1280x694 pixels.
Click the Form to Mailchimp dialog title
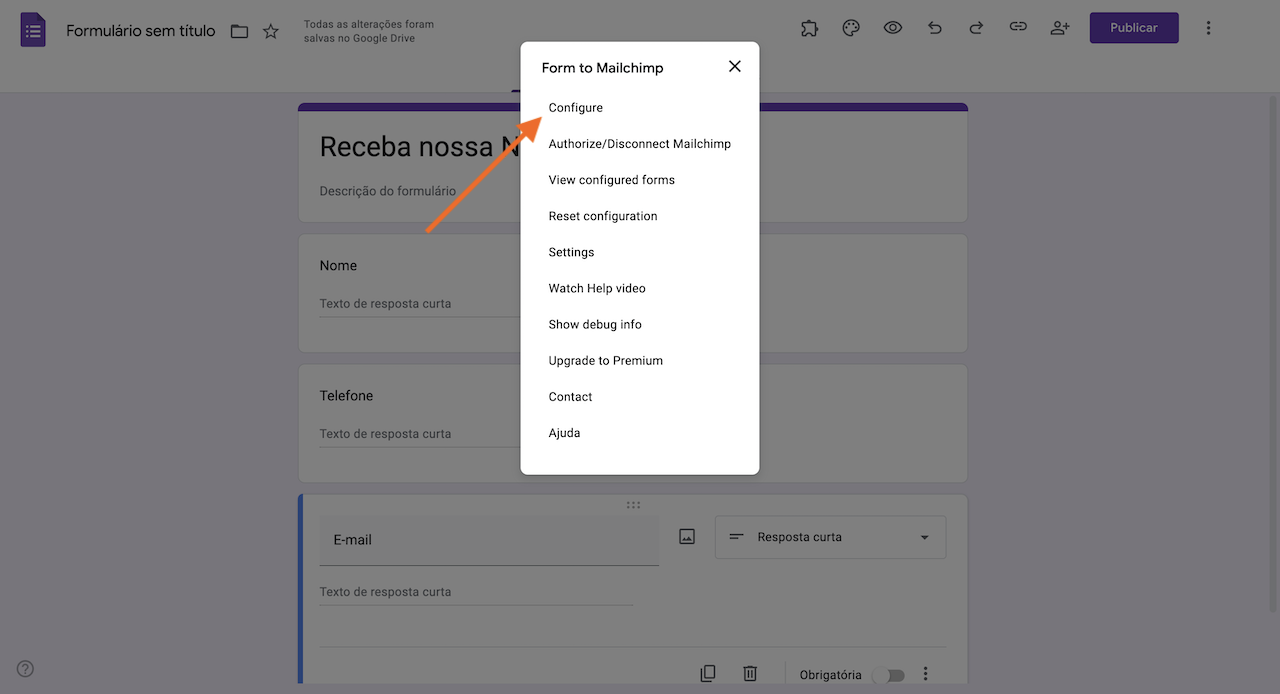click(x=603, y=68)
